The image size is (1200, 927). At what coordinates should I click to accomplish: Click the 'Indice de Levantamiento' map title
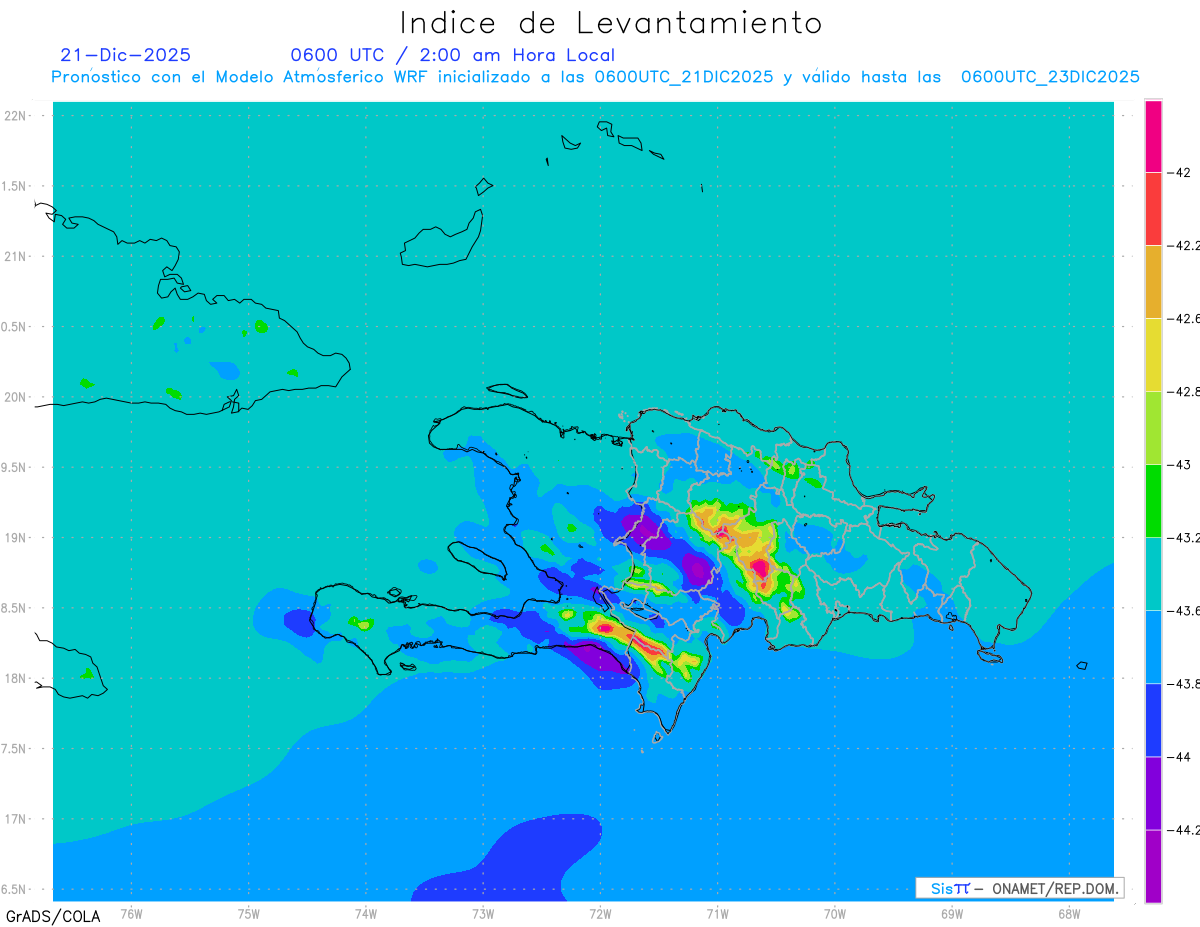tap(610, 23)
